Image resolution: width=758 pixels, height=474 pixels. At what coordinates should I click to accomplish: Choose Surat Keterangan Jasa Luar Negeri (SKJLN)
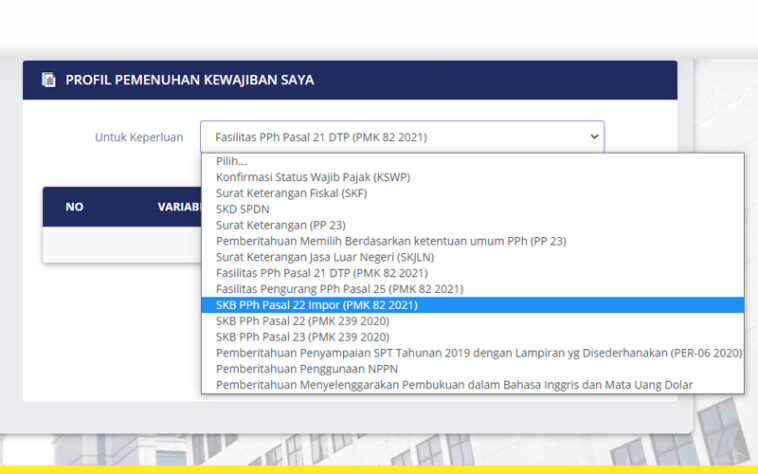tap(473, 257)
